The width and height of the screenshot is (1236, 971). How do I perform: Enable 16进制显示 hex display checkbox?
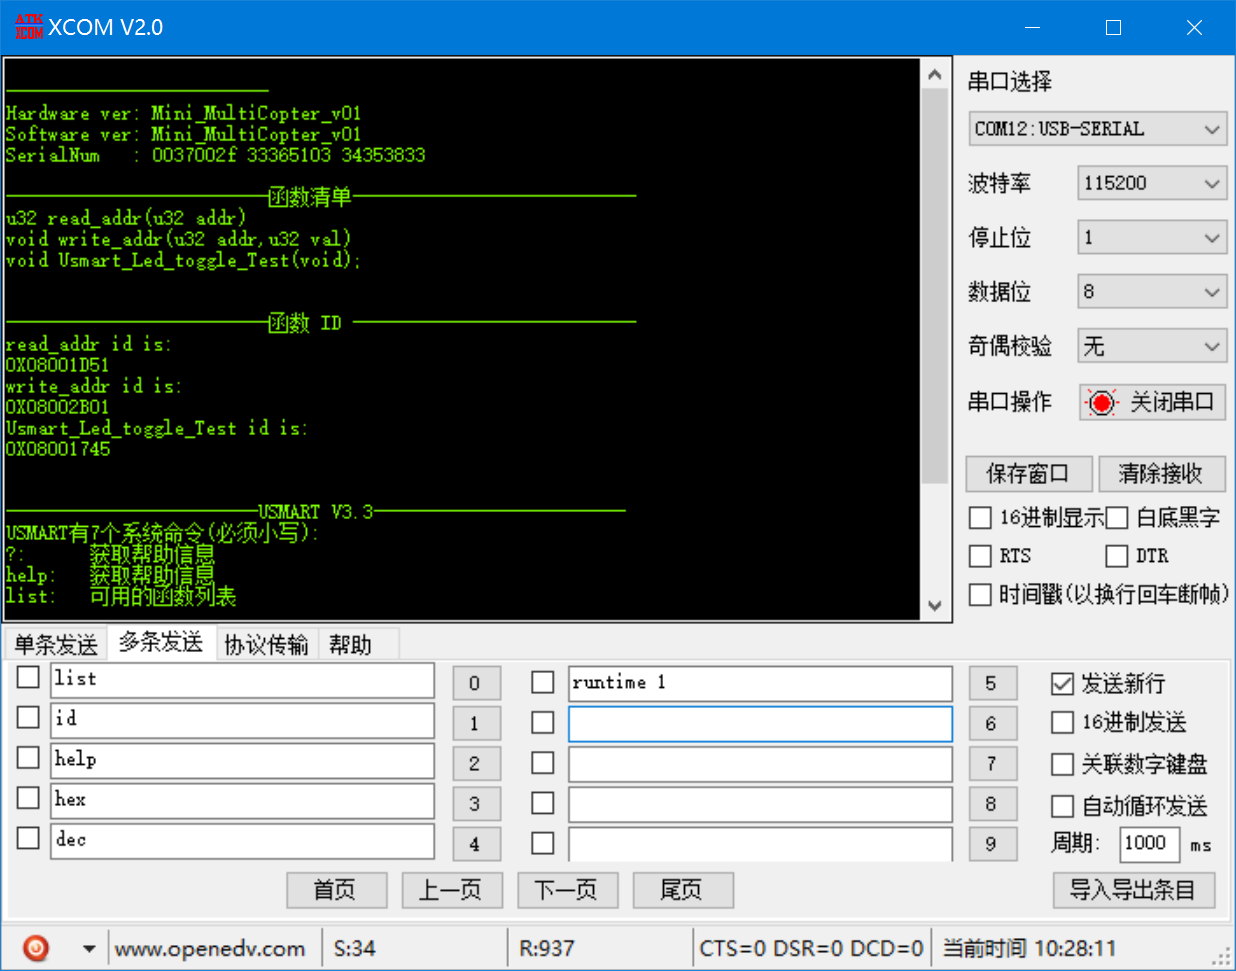point(980,518)
